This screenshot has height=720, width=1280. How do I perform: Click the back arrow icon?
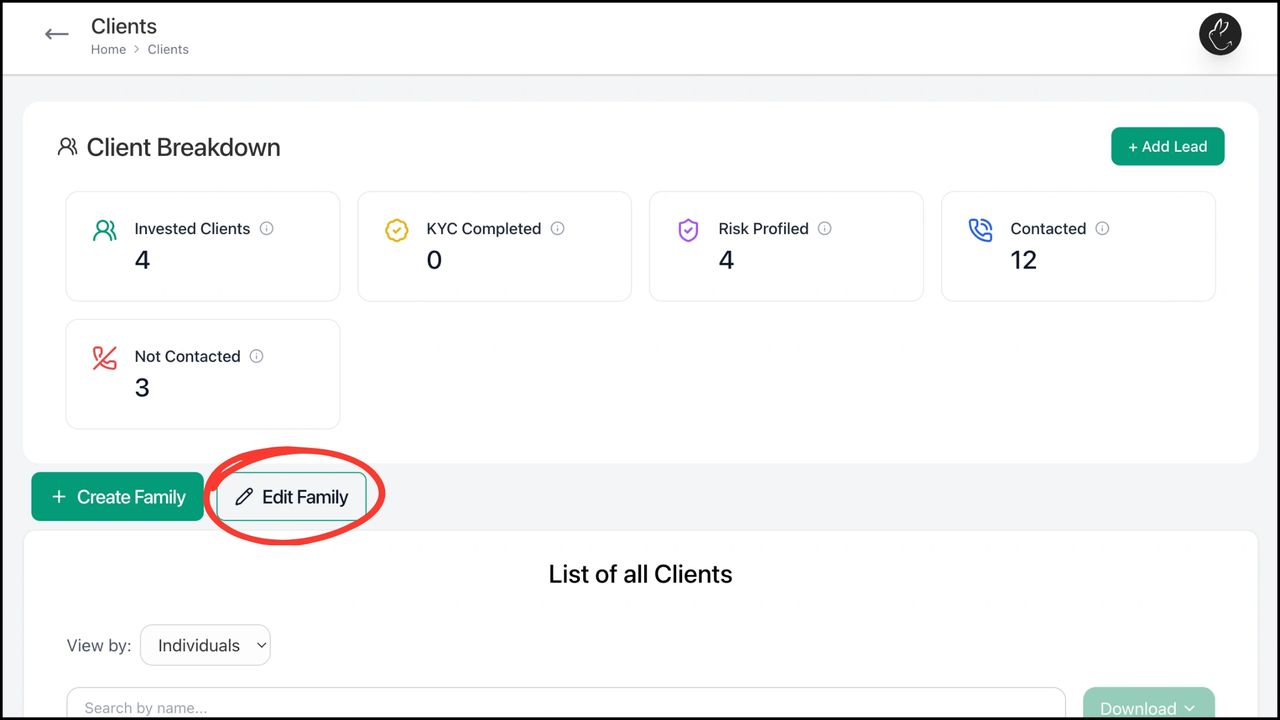(57, 35)
